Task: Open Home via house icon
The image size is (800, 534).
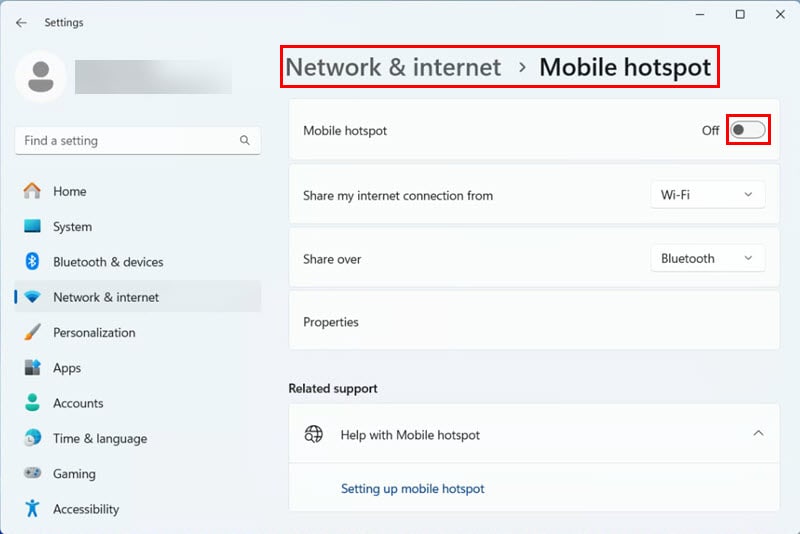Action: pyautogui.click(x=32, y=191)
